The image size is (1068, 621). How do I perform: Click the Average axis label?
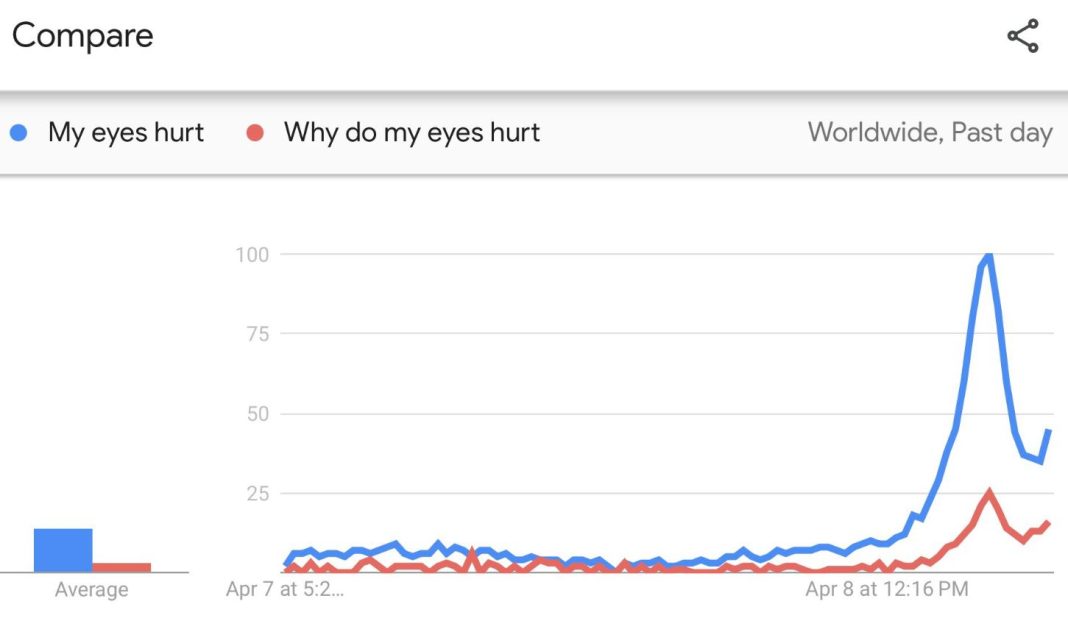[x=91, y=589]
